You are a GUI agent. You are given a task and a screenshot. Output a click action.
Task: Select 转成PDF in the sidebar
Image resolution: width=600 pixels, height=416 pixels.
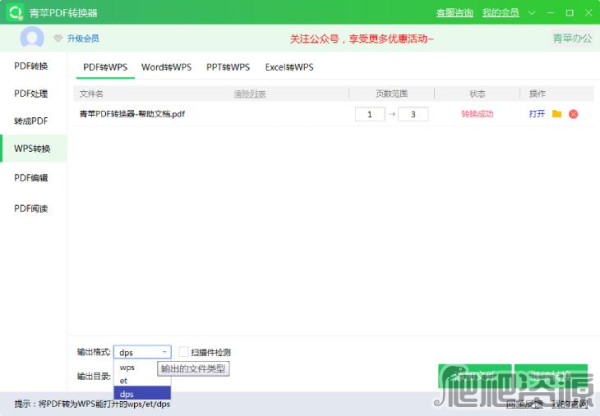click(31, 121)
